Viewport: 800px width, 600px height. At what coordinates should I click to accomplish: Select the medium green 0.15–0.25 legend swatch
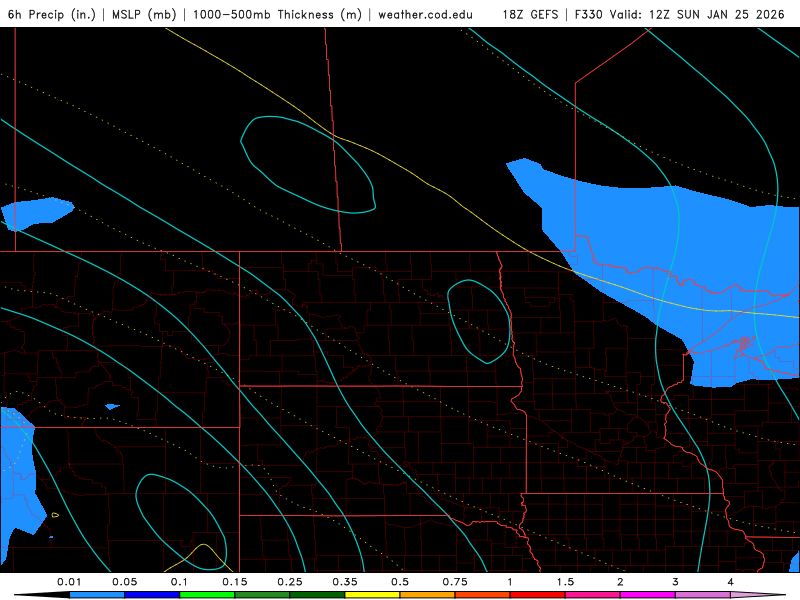tap(262, 595)
